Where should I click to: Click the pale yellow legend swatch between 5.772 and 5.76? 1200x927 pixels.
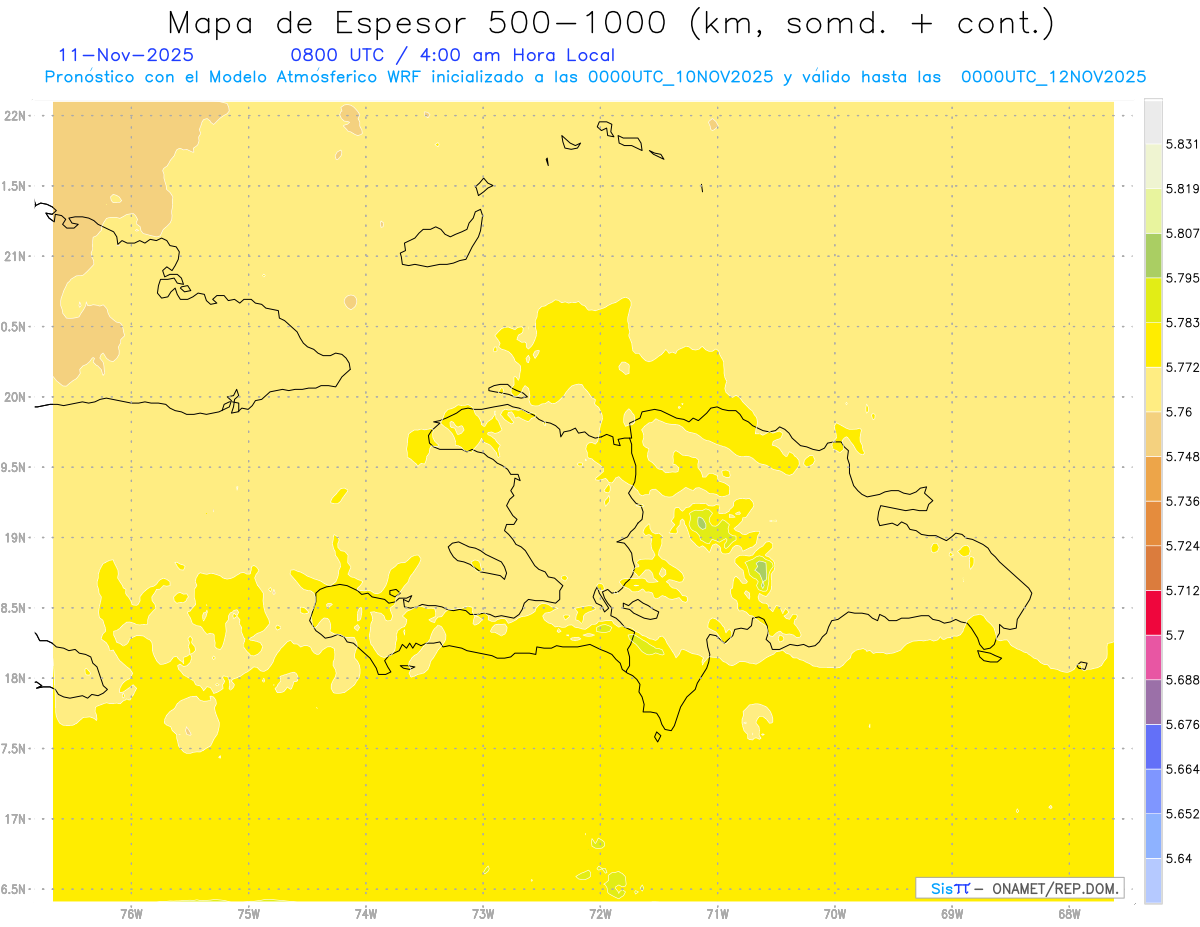point(1153,390)
